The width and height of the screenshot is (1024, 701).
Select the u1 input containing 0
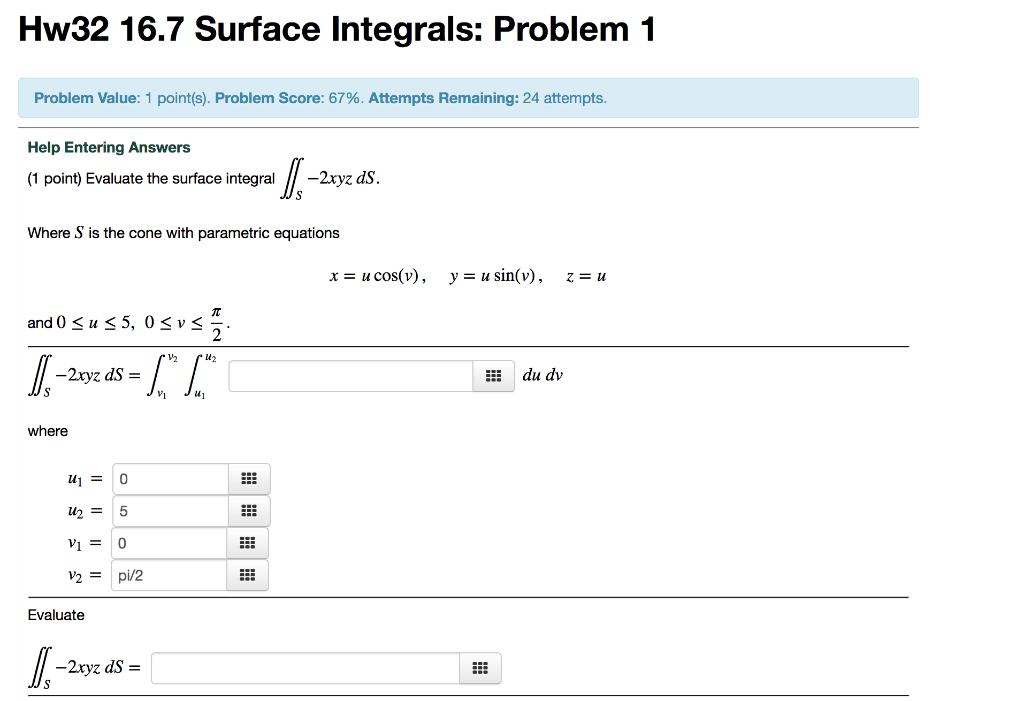click(x=168, y=479)
